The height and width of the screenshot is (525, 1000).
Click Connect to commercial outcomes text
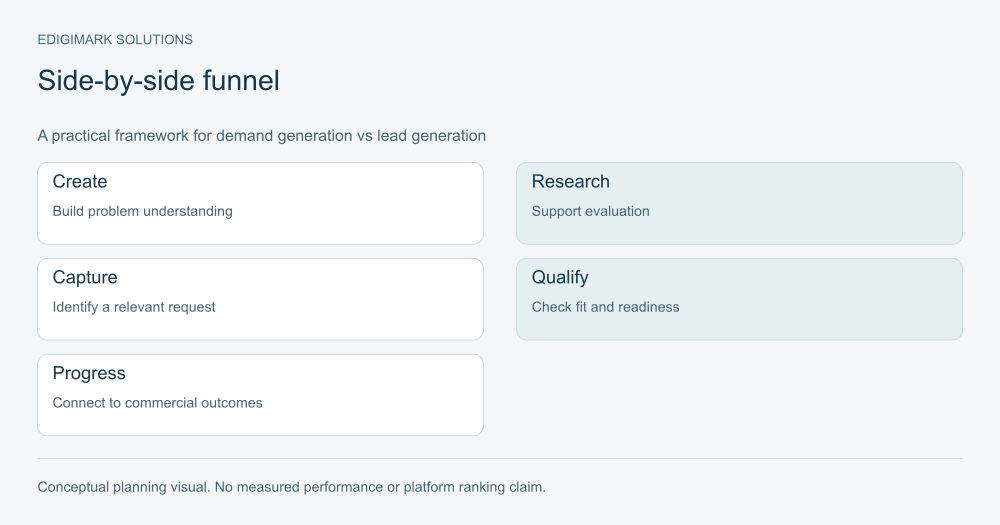158,403
